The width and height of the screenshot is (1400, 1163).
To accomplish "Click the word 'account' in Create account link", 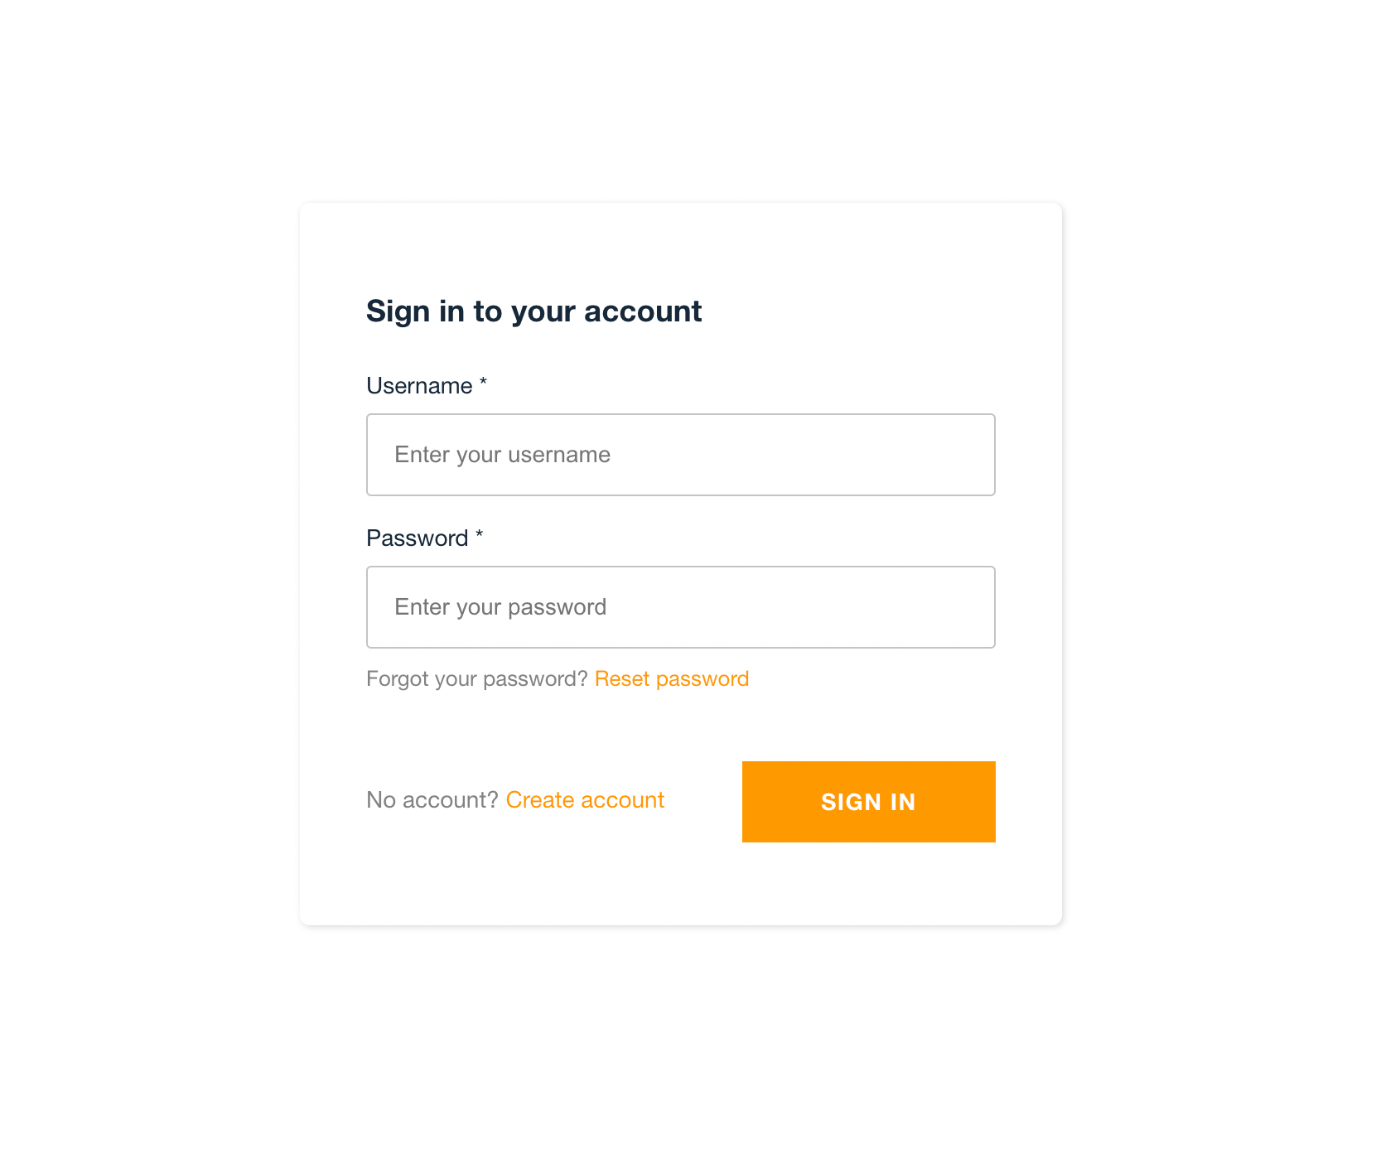I will pos(622,800).
